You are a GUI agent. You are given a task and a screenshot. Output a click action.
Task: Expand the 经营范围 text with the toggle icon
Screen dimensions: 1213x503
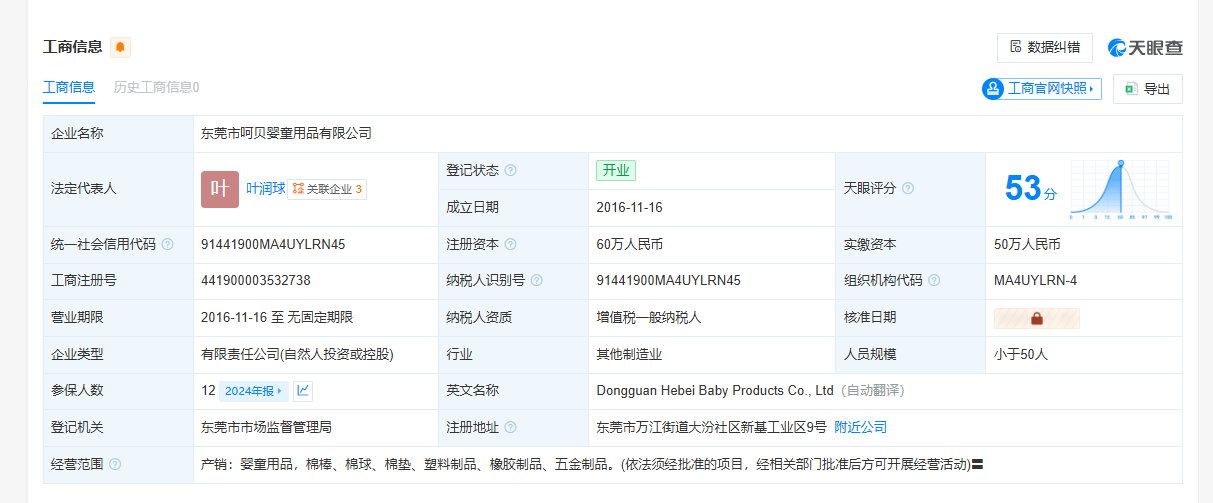point(978,464)
